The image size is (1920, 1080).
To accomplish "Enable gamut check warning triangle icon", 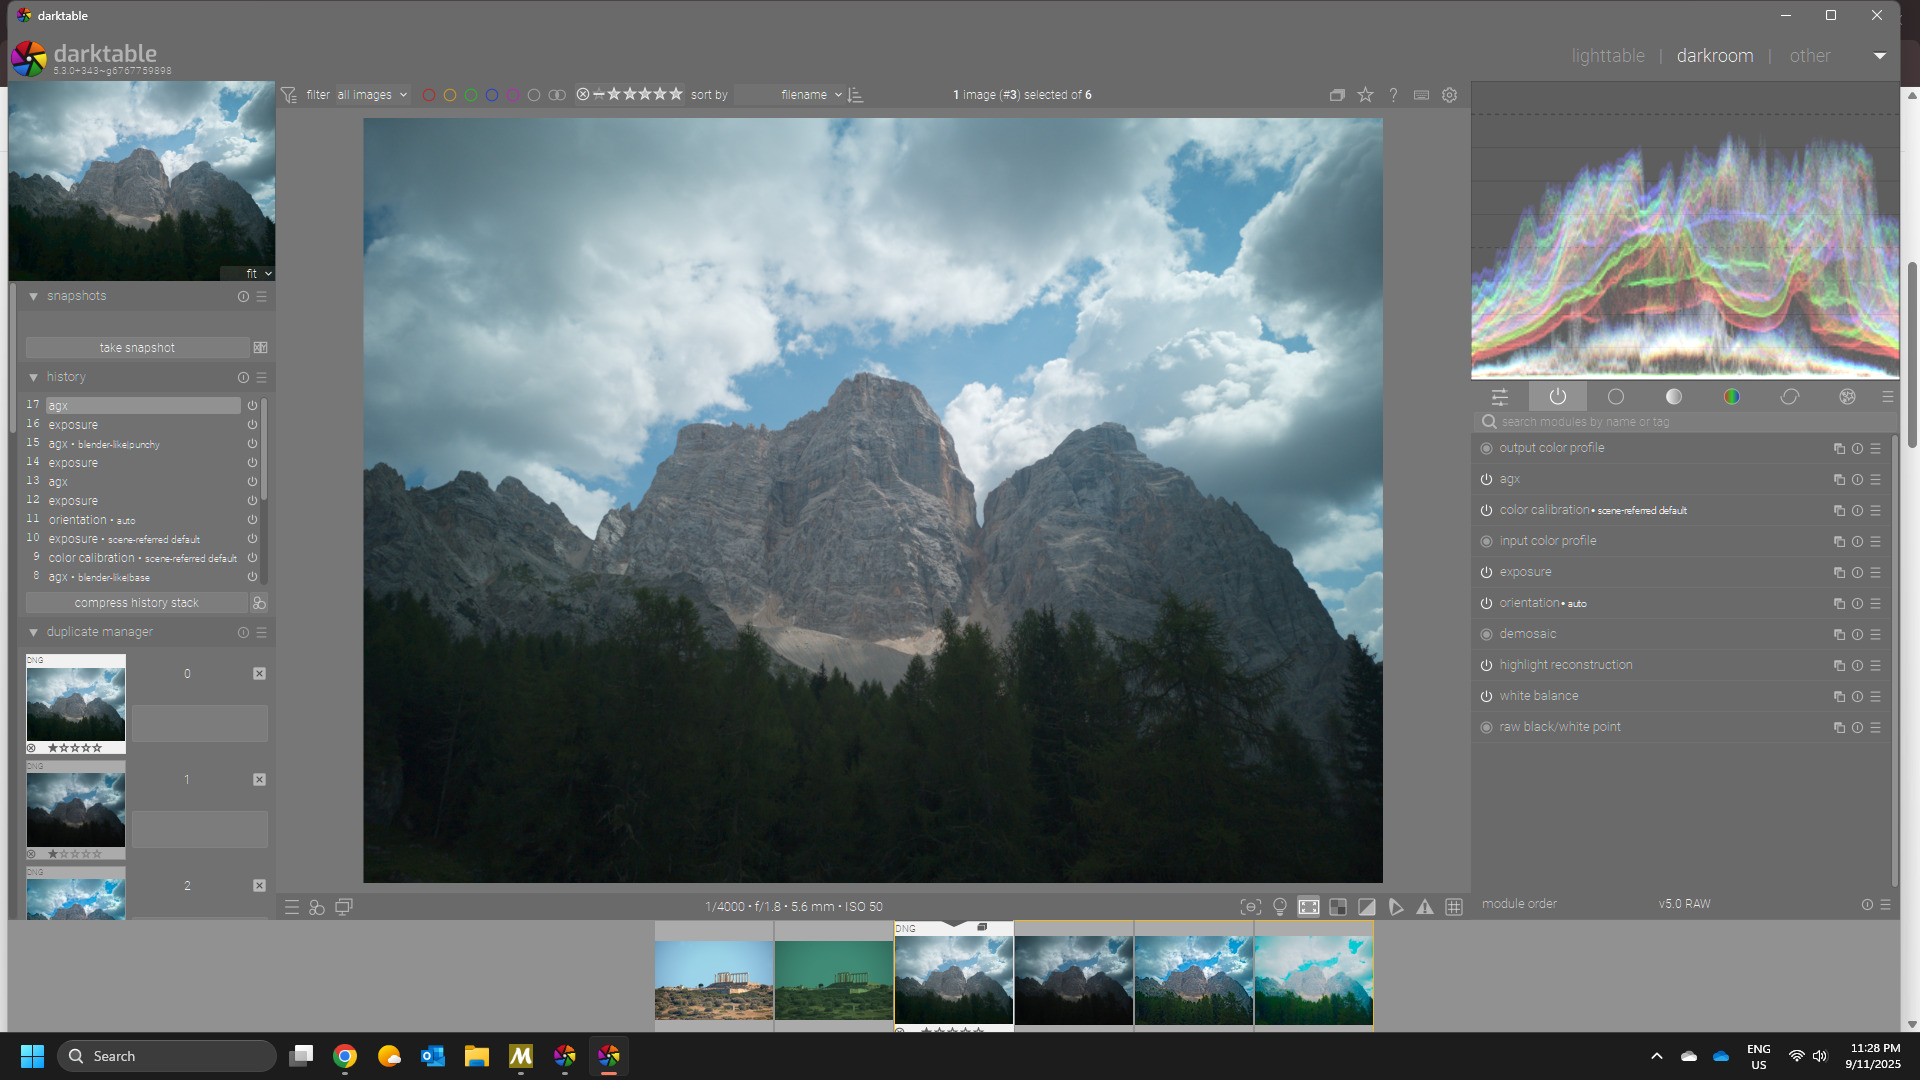I will pos(1425,907).
